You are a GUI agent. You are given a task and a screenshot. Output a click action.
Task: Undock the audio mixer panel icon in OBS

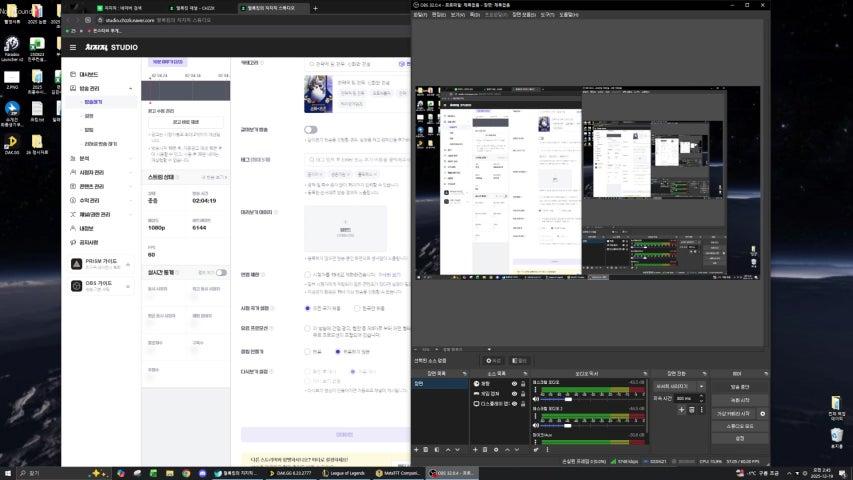(x=645, y=373)
